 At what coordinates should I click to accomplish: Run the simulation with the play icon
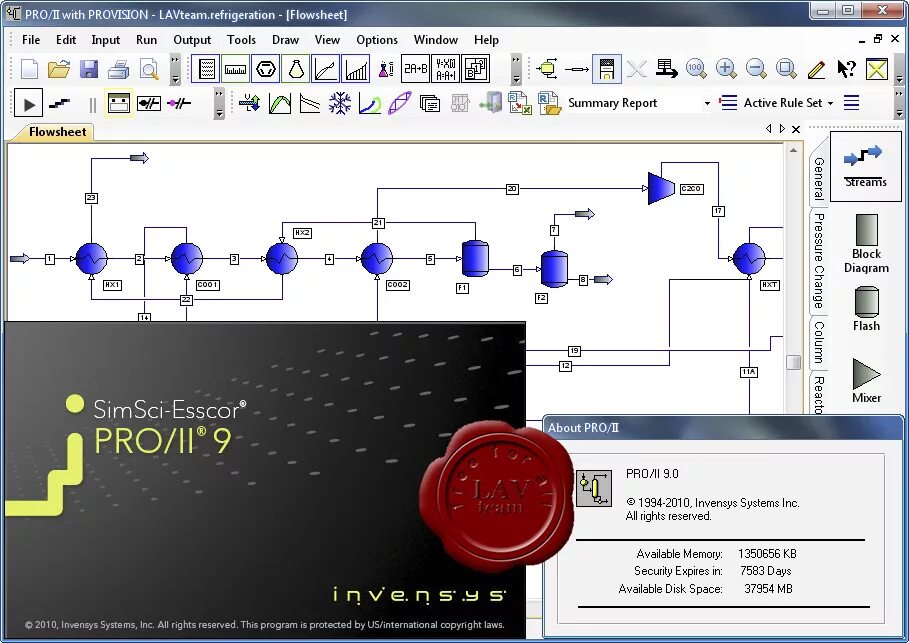click(28, 104)
